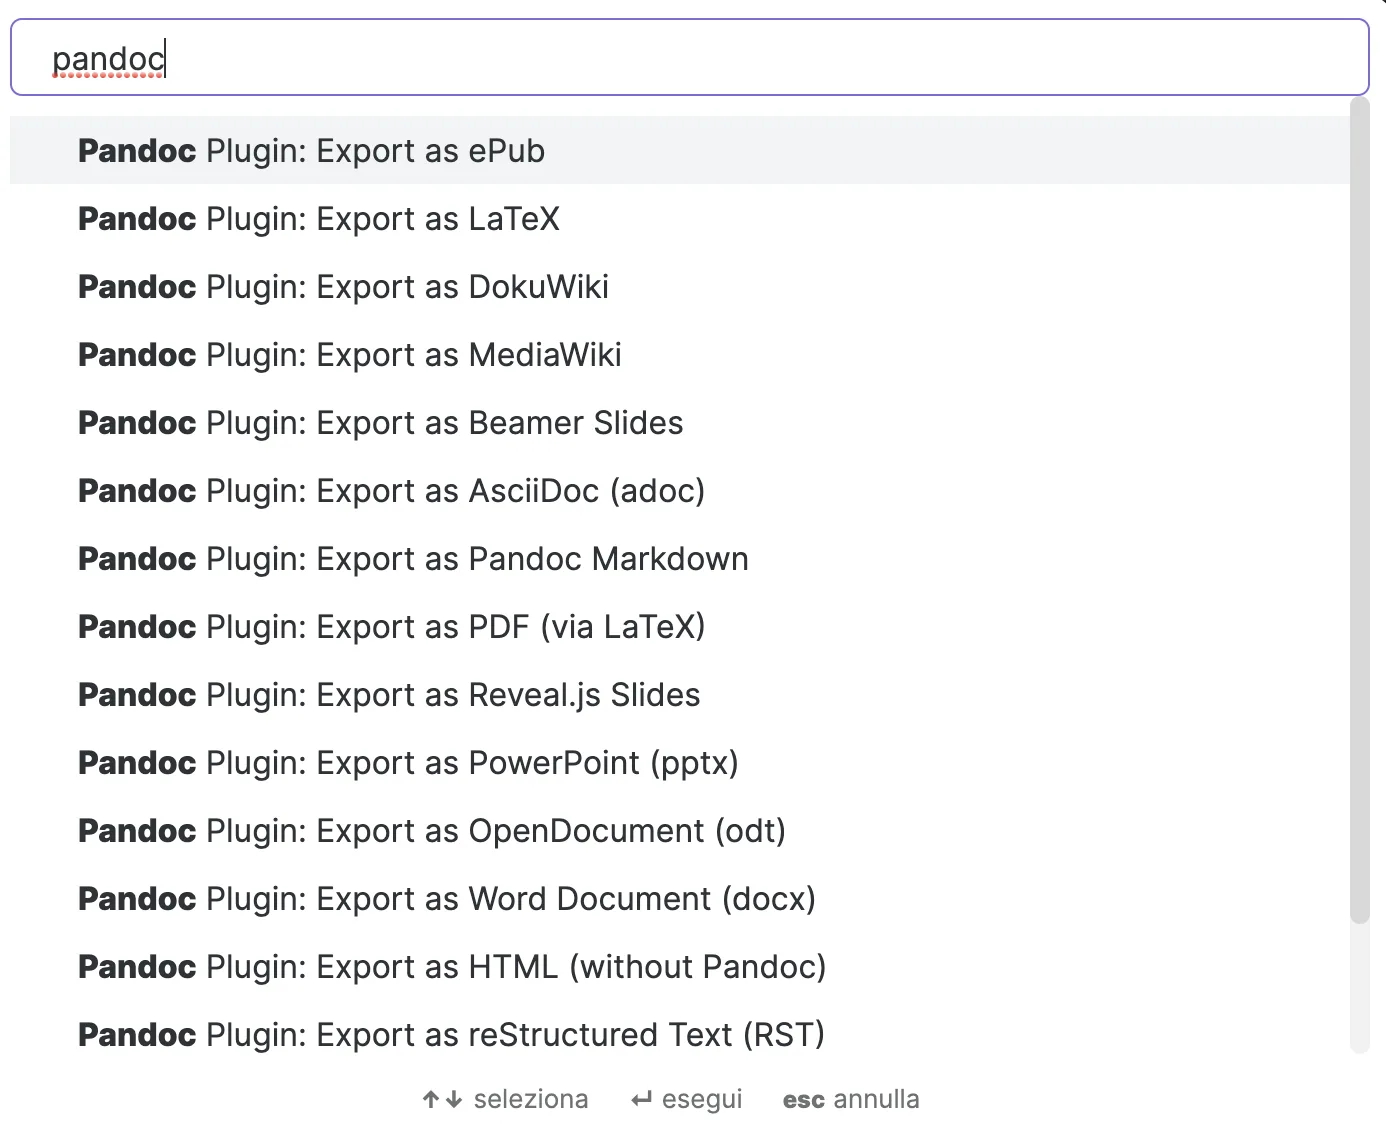Select Pandoc Plugin: Export as ePub
Image resolution: width=1386 pixels, height=1136 pixels.
(x=312, y=151)
